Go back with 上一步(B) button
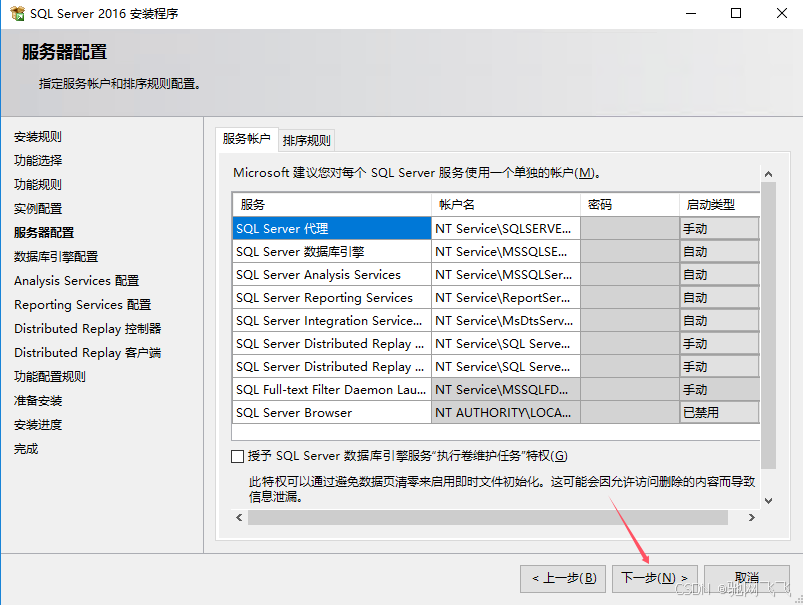This screenshot has width=803, height=605. click(563, 578)
